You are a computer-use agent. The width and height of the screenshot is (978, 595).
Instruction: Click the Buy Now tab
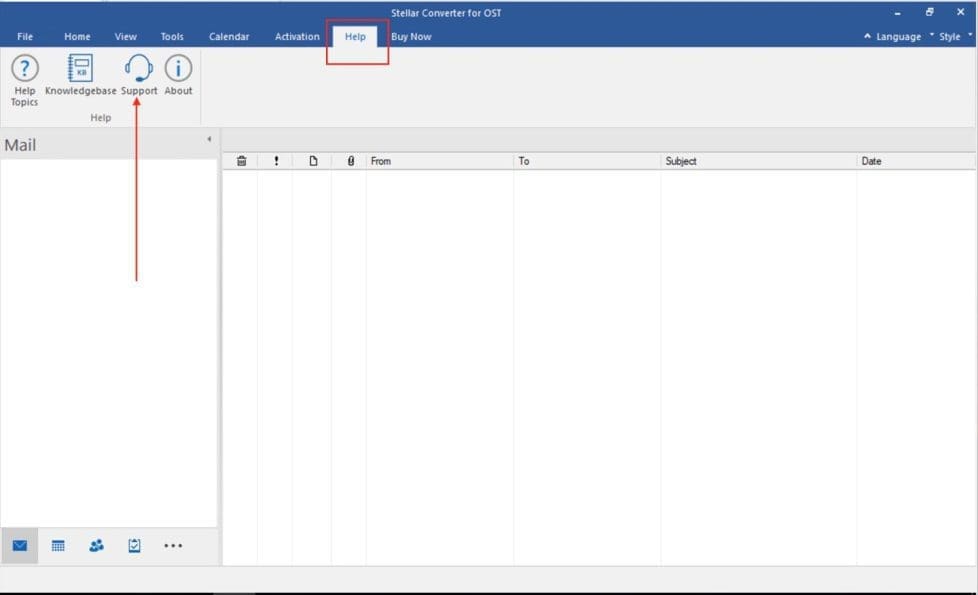[x=411, y=37]
